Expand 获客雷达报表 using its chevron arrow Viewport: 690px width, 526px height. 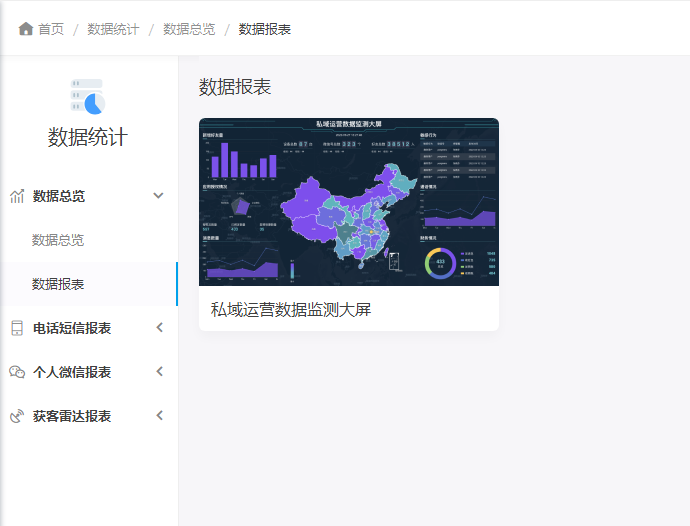(x=158, y=416)
